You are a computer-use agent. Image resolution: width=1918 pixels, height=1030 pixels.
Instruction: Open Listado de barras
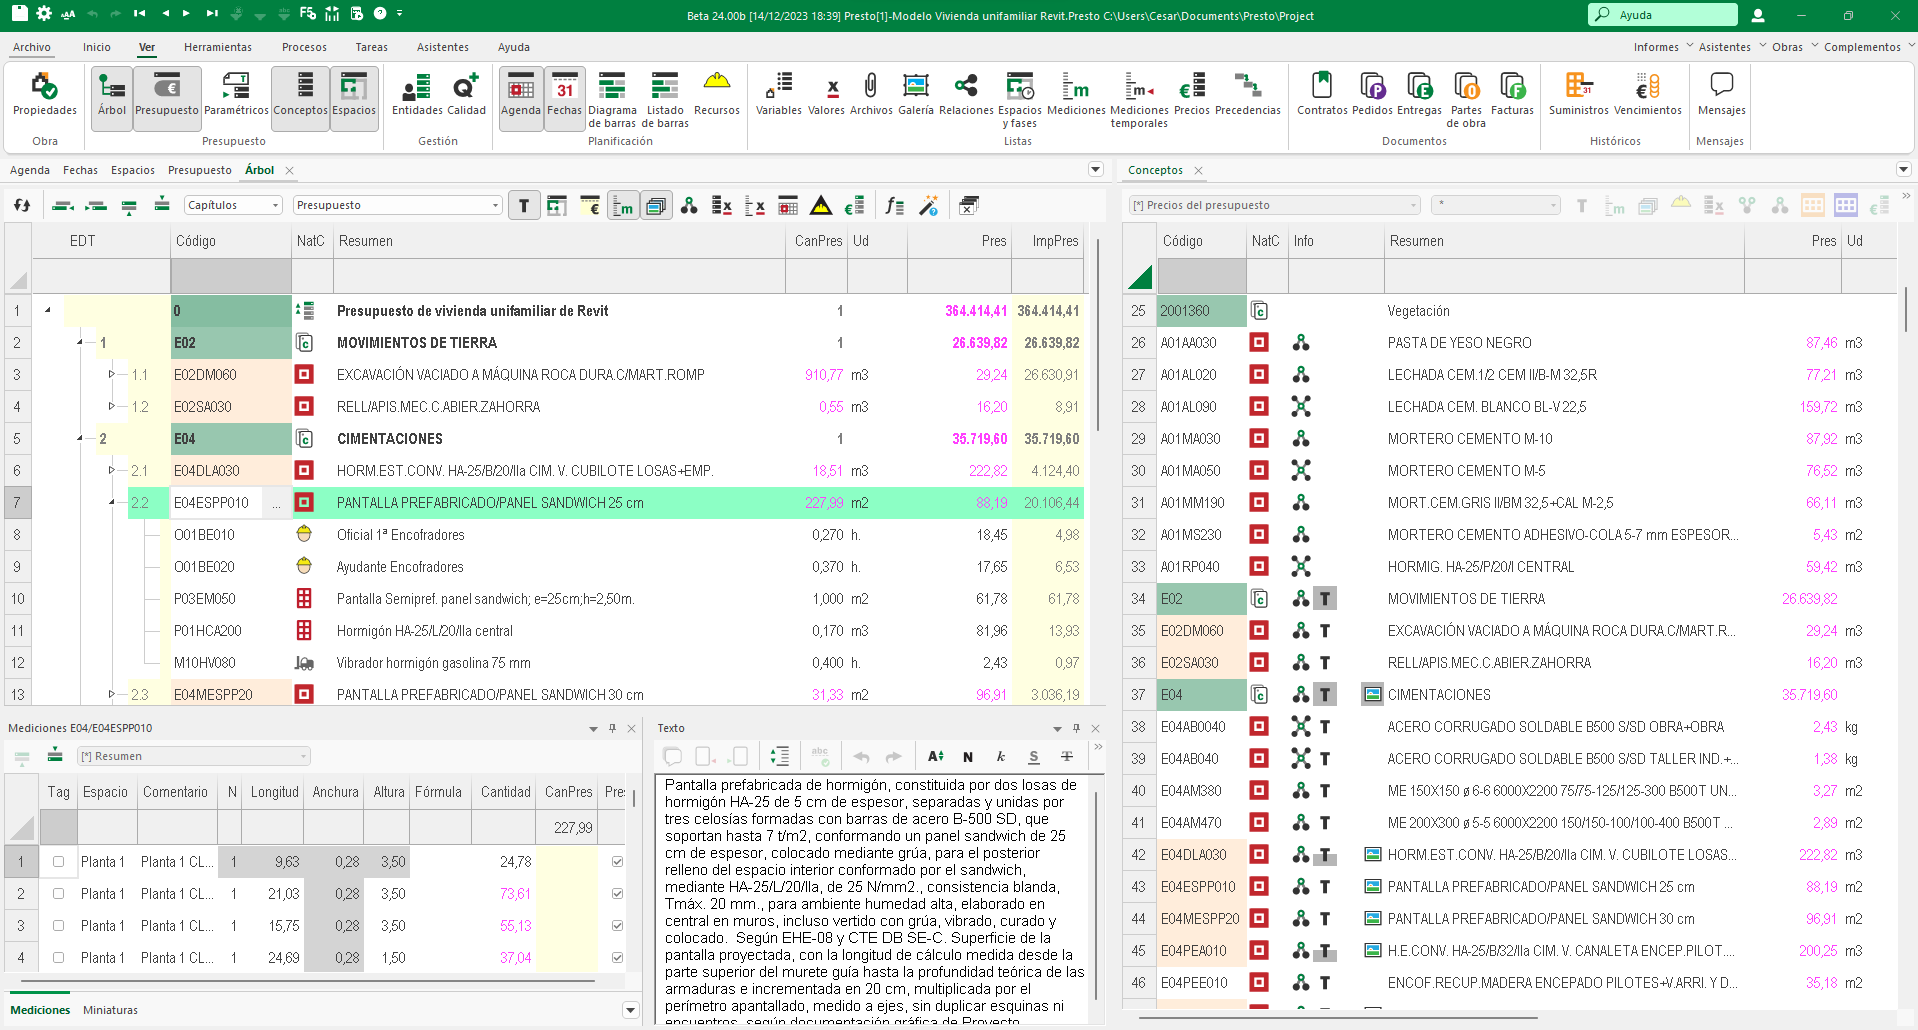click(x=665, y=99)
